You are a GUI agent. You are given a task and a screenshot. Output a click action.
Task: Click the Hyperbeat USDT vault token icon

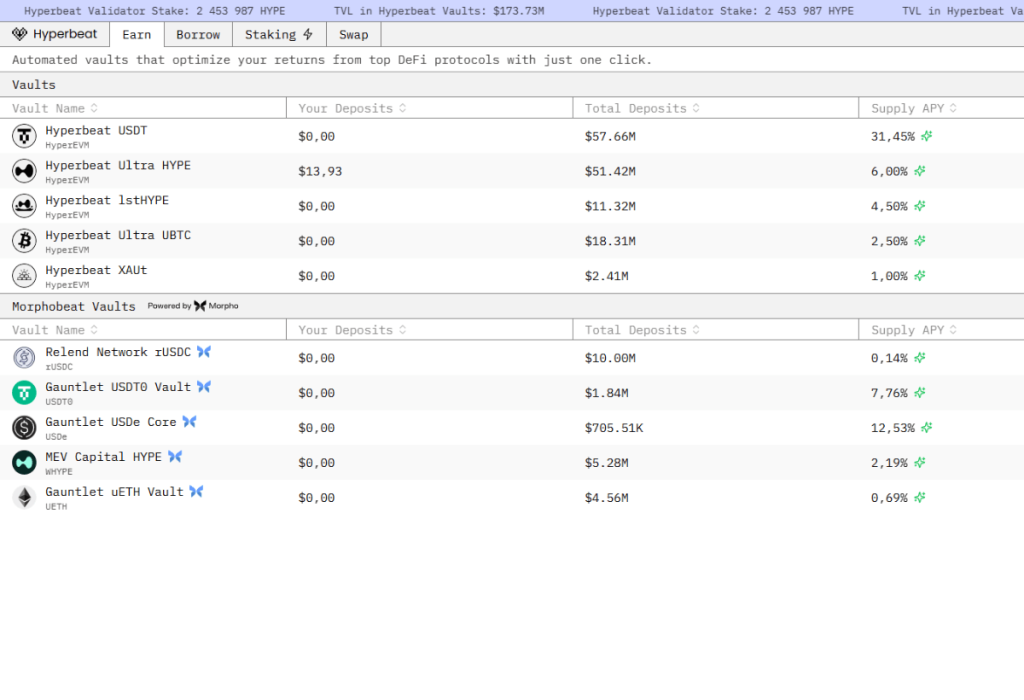tap(24, 136)
